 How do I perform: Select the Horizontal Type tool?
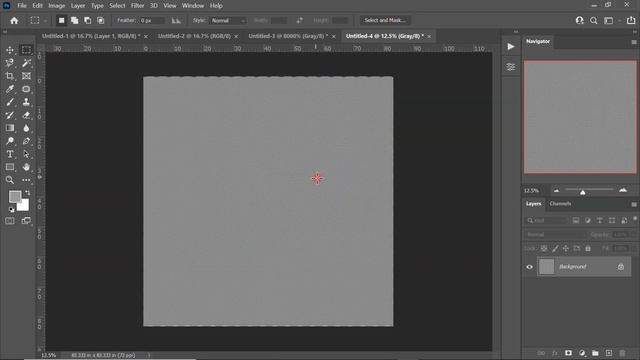(10, 154)
